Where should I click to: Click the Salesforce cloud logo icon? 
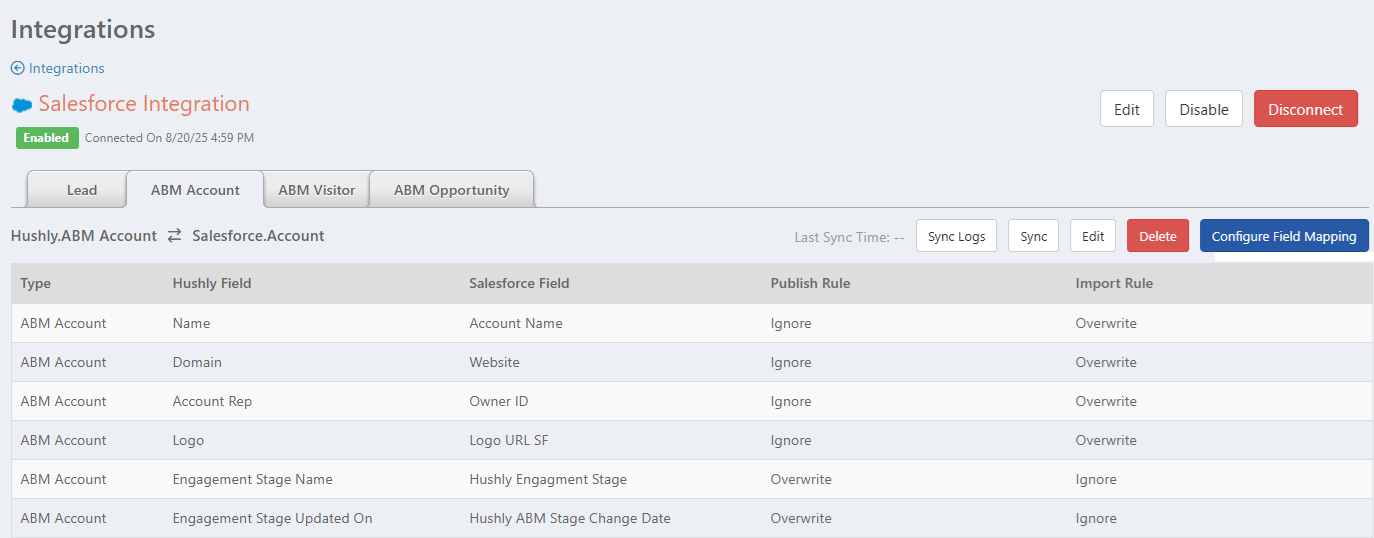(22, 105)
